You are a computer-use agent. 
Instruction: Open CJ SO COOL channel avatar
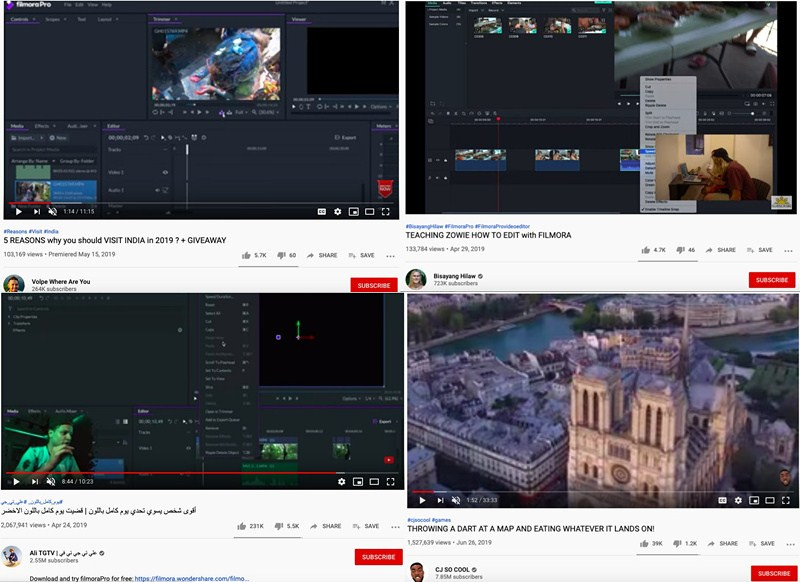417,572
